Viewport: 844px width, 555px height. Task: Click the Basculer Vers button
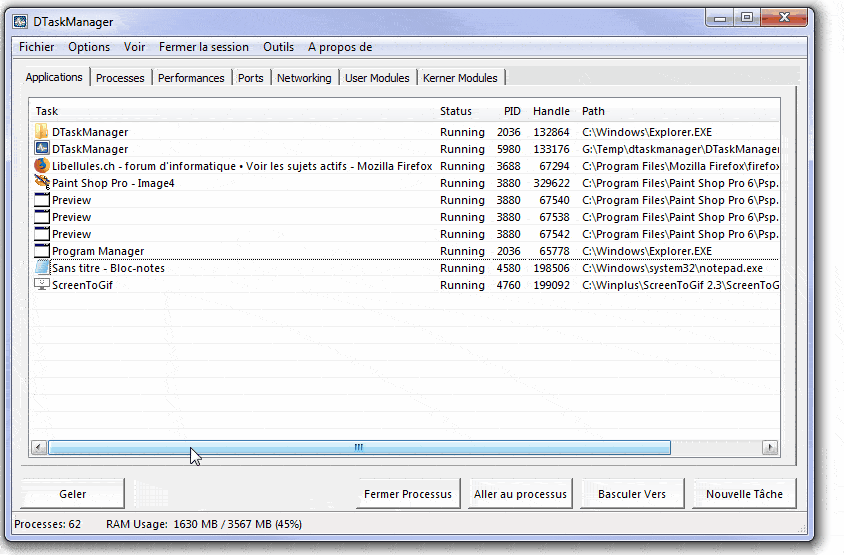click(632, 494)
